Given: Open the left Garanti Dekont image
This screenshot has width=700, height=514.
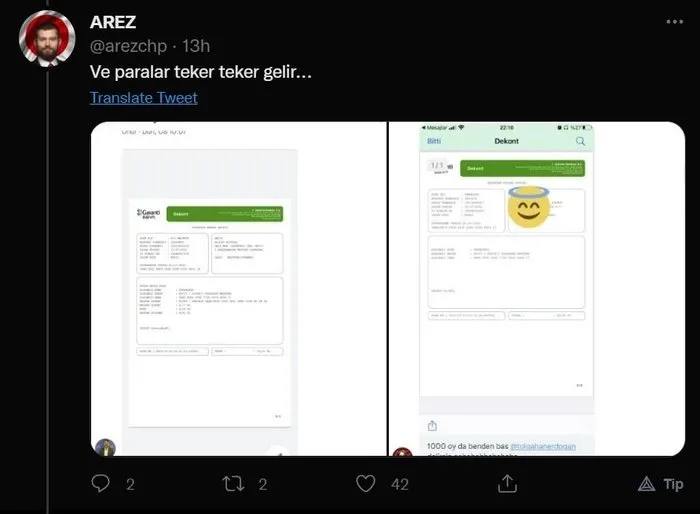Looking at the screenshot, I should pos(239,288).
